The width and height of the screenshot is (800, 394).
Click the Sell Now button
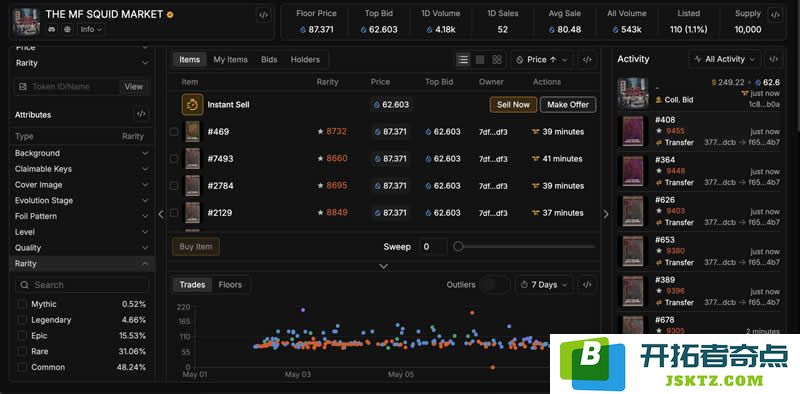point(513,105)
